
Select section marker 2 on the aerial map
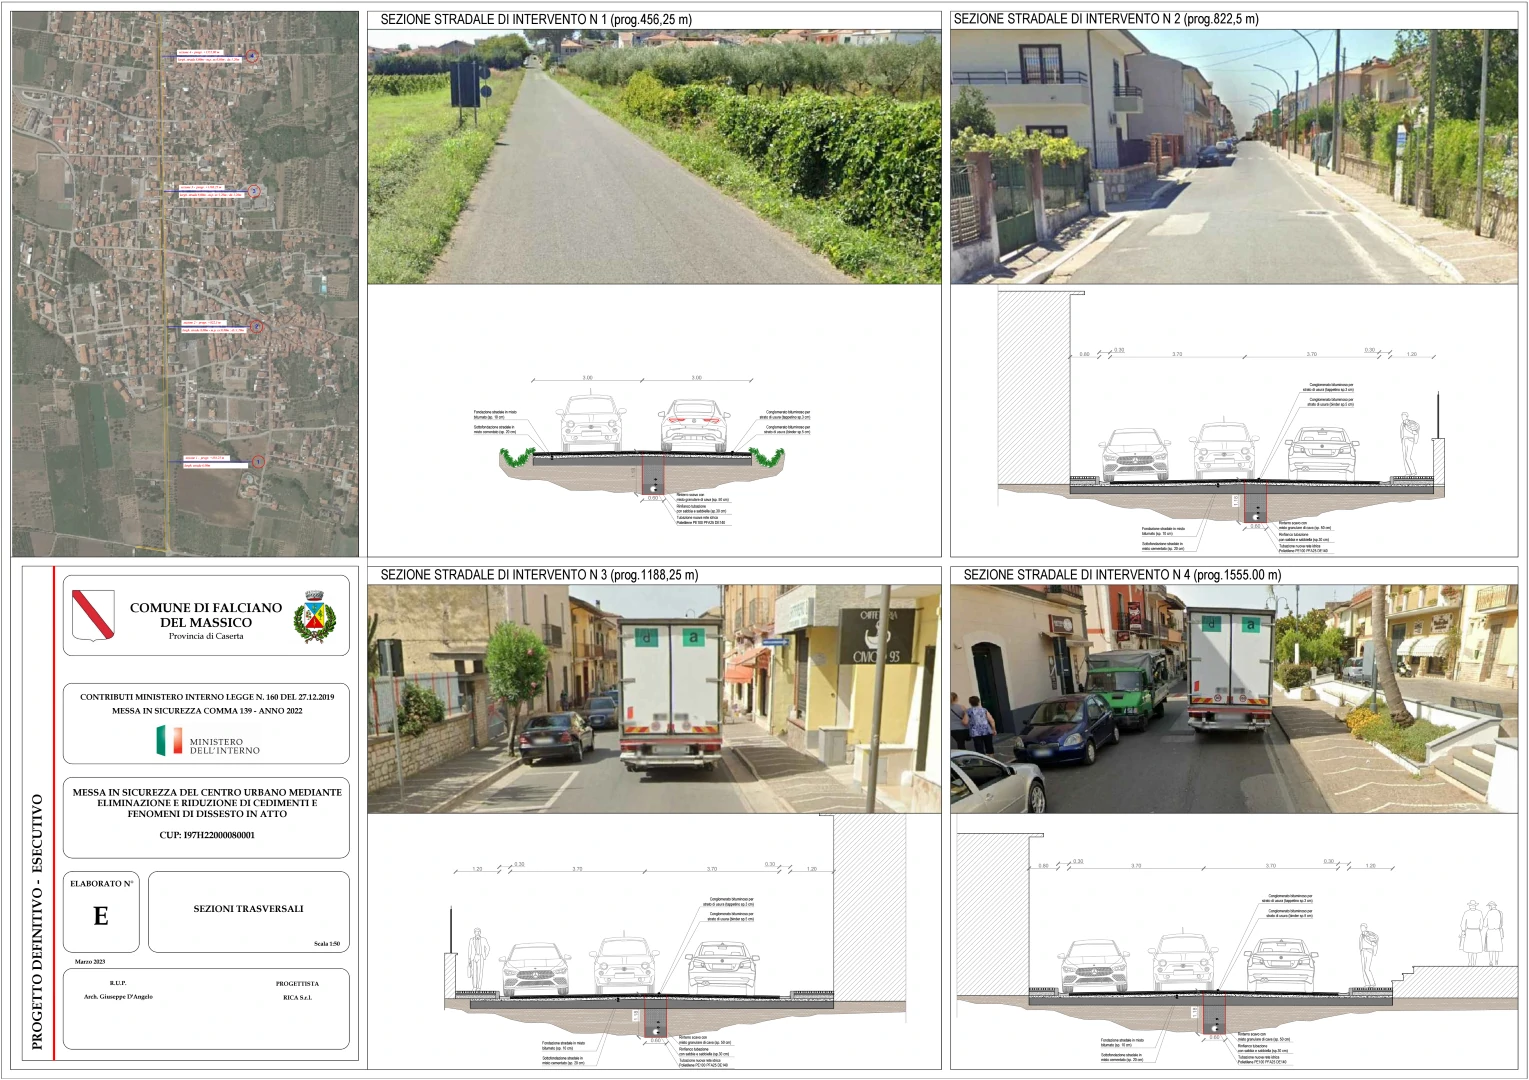(257, 326)
